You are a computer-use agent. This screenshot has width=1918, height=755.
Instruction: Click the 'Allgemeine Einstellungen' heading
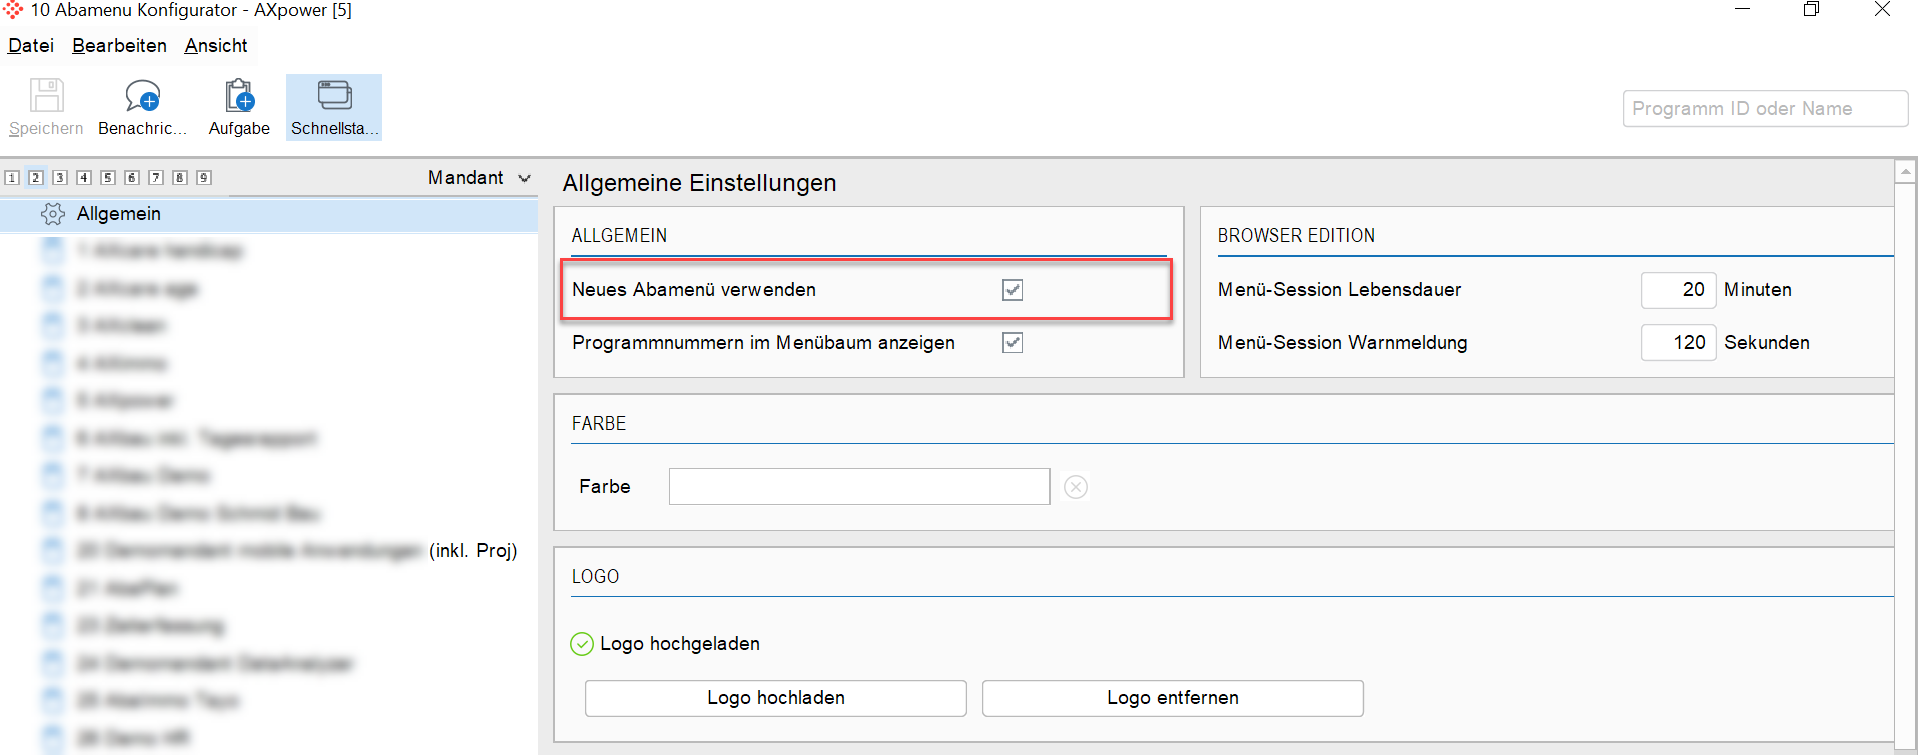[699, 183]
